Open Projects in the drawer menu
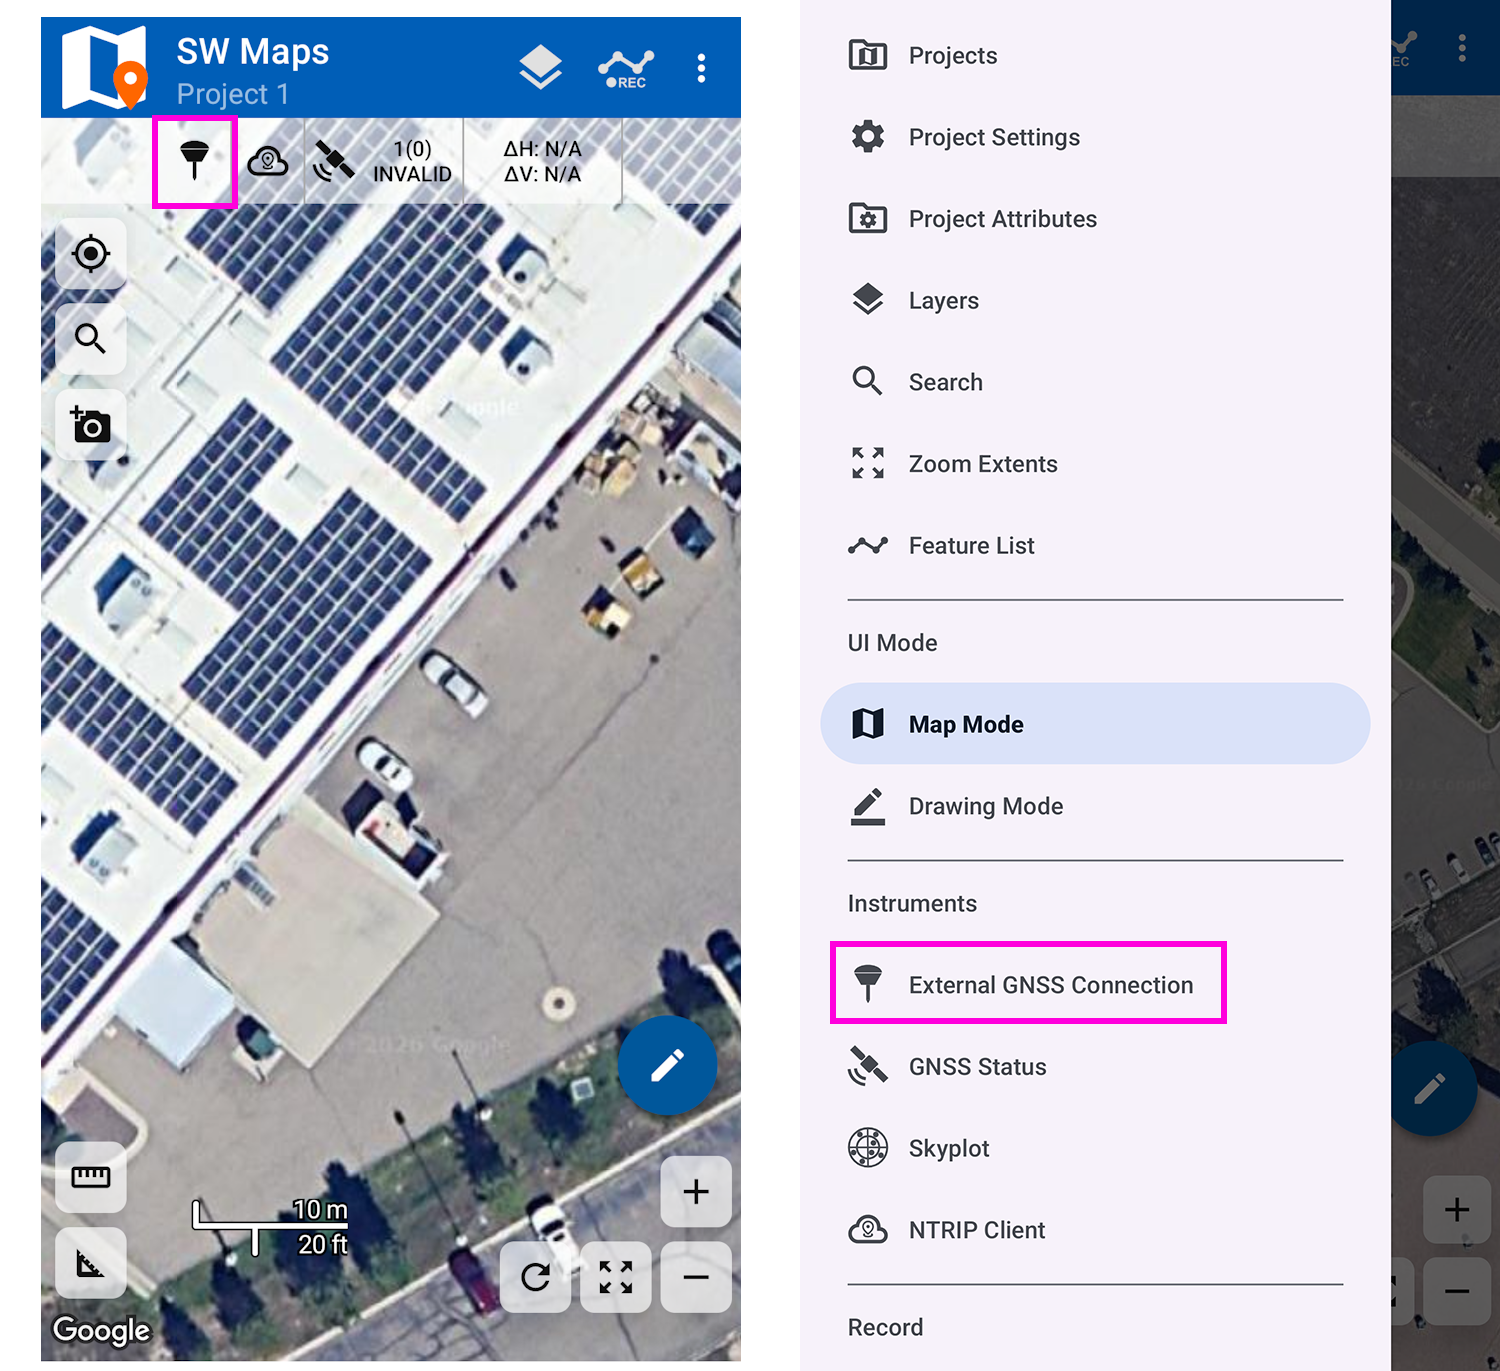The height and width of the screenshot is (1371, 1500). click(x=1095, y=56)
